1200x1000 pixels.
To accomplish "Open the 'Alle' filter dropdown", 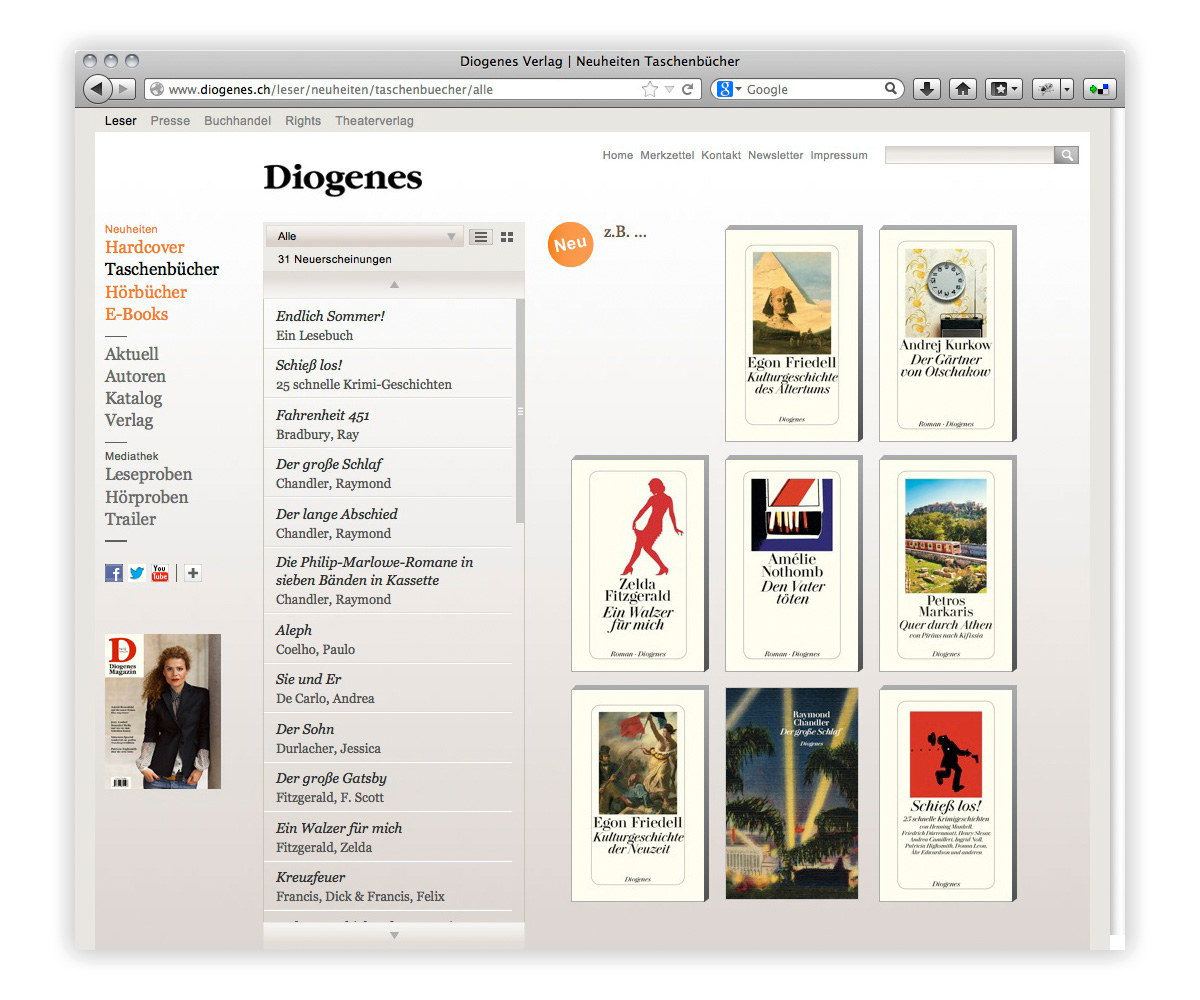I will (366, 237).
